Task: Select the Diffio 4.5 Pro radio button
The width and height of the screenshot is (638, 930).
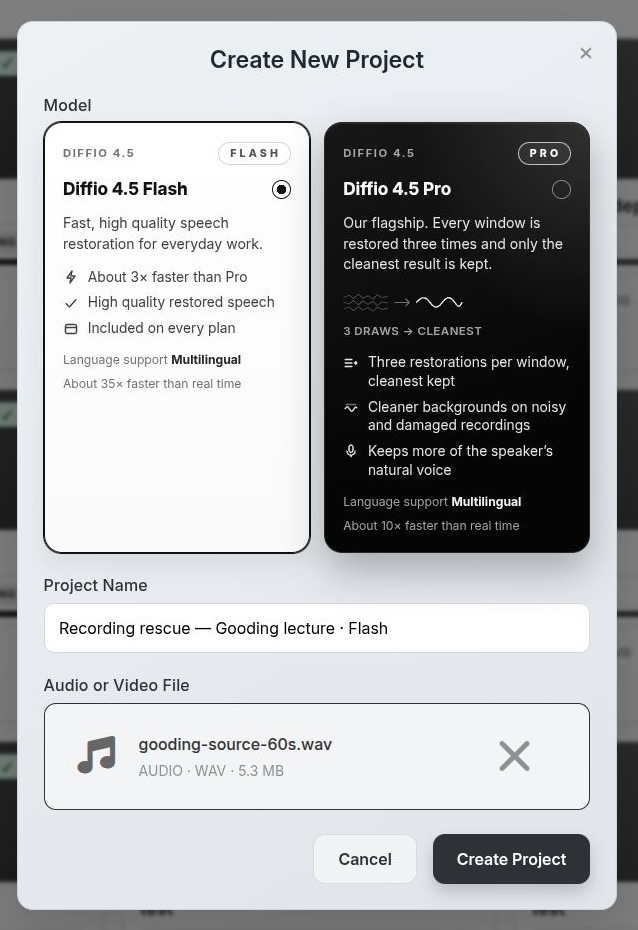Action: (561, 189)
